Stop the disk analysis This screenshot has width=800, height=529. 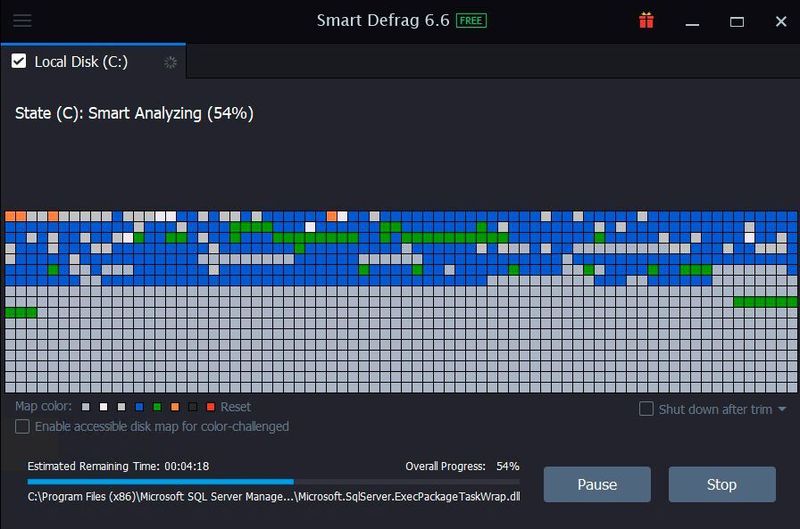[722, 484]
